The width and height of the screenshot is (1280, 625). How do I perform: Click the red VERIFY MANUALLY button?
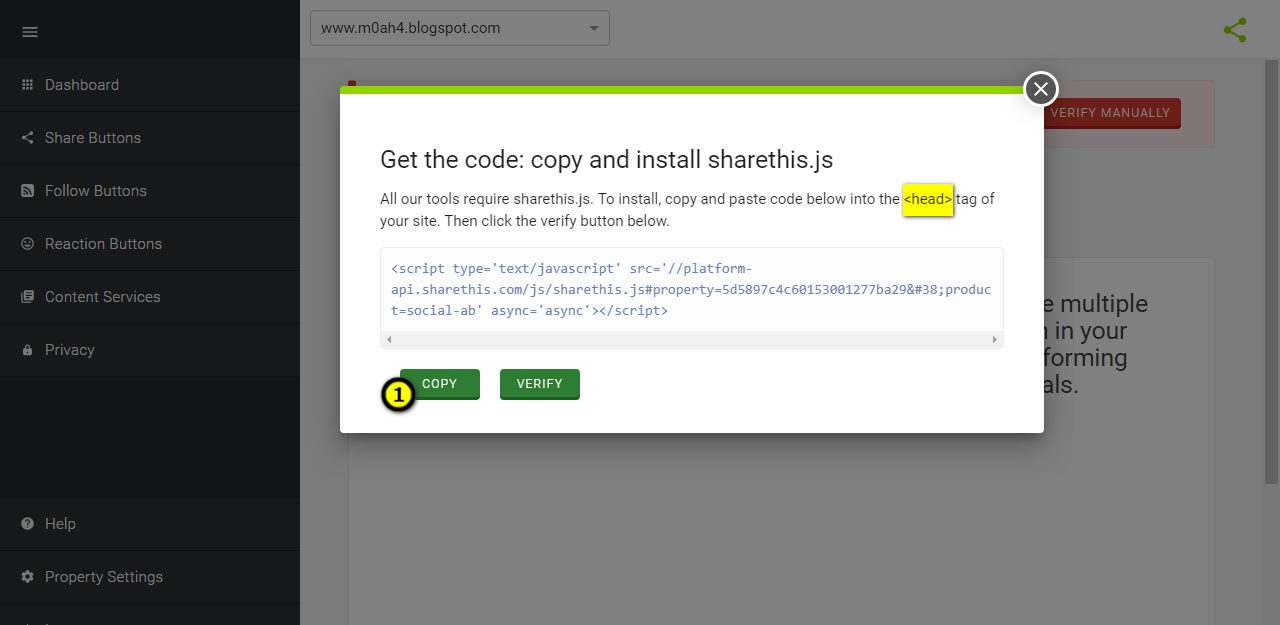point(1110,113)
